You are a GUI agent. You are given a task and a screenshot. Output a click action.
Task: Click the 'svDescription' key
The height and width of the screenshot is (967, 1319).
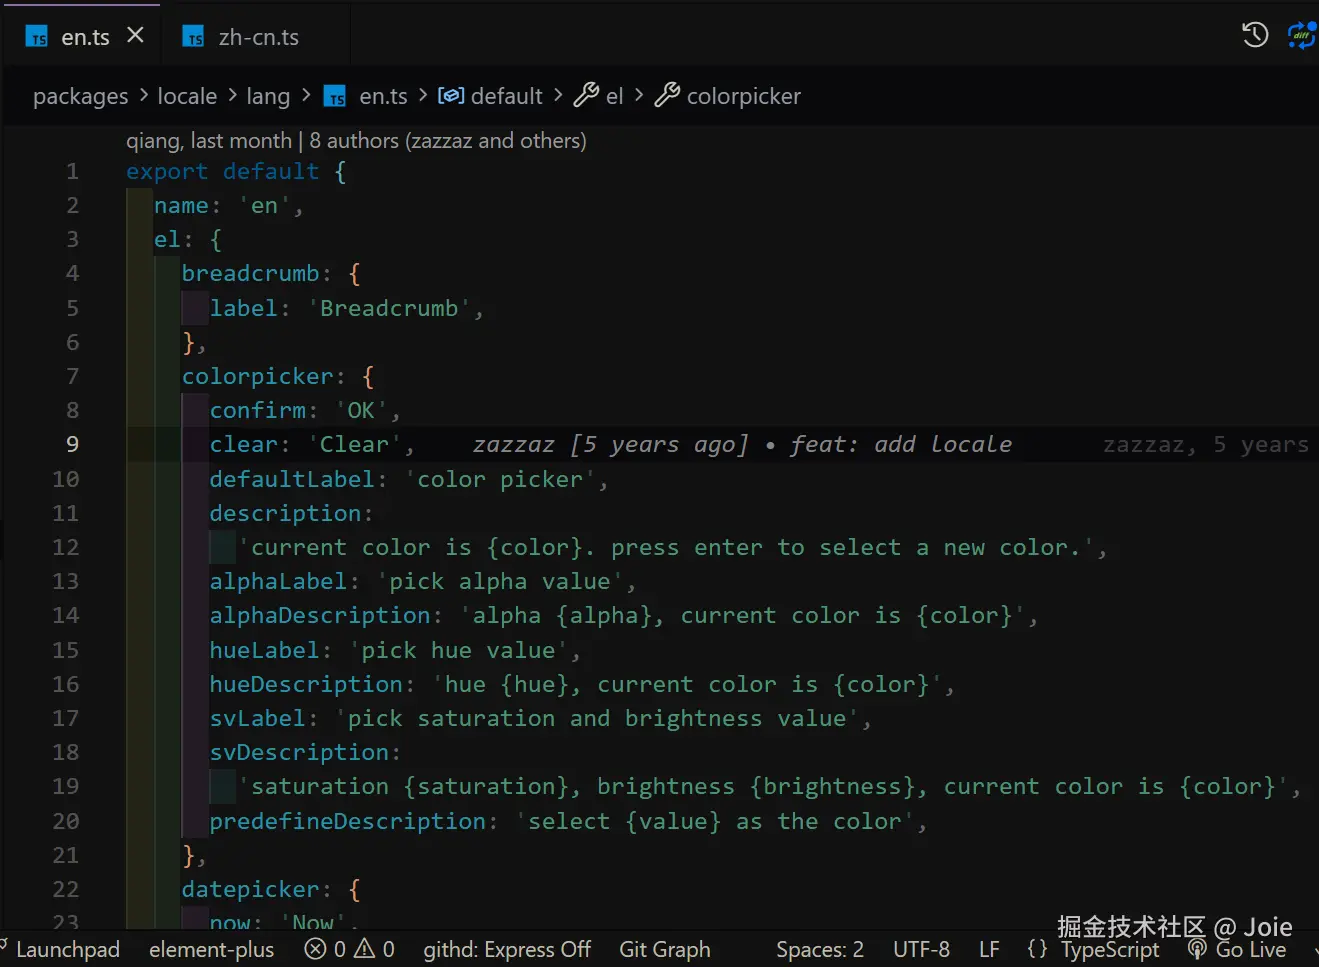tap(299, 752)
